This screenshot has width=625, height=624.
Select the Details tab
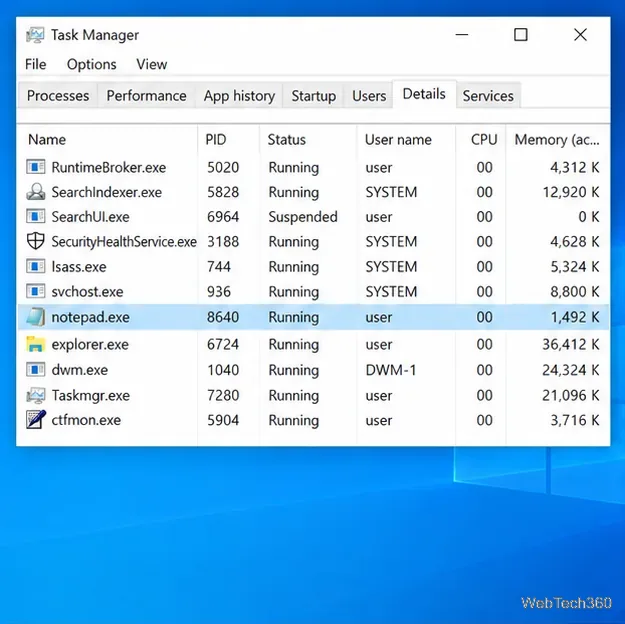424,94
